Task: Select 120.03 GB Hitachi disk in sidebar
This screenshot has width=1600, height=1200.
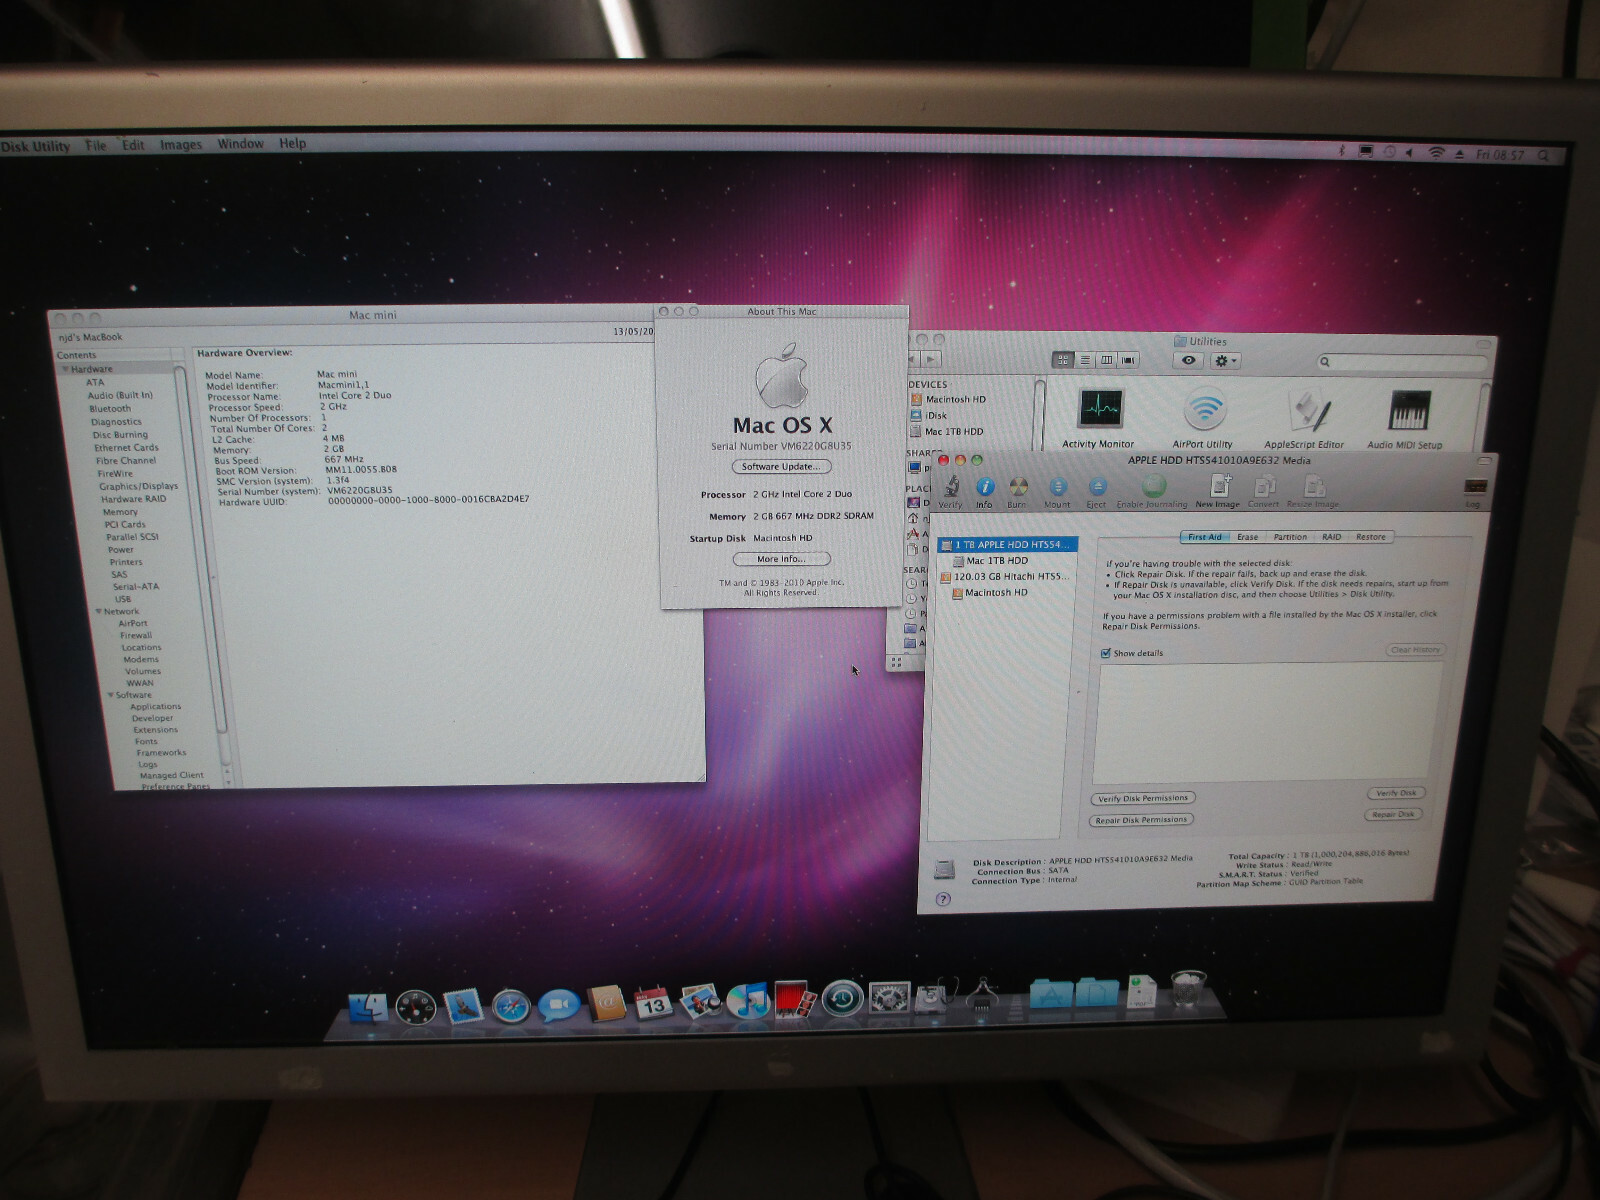Action: 1004,576
